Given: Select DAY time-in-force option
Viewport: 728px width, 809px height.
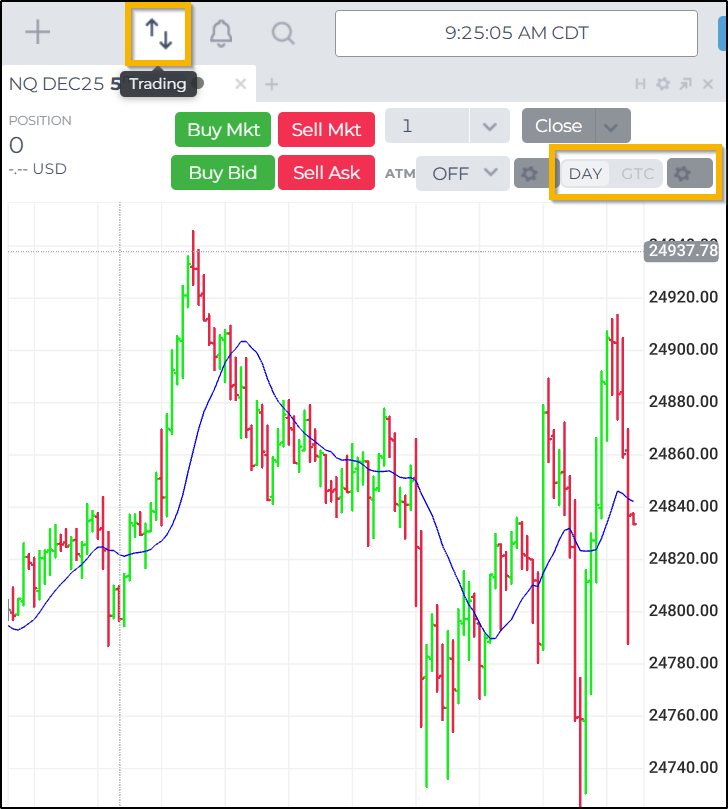Looking at the screenshot, I should (585, 173).
